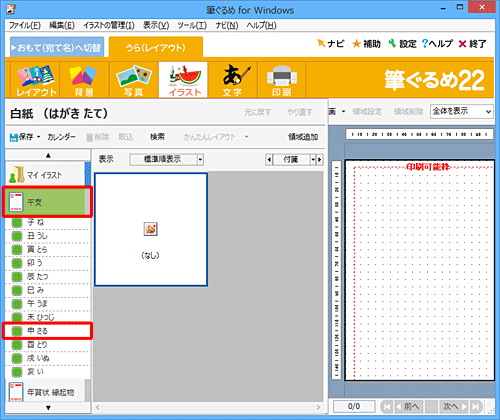Open the イラストの管理(I) menu
The height and width of the screenshot is (420, 500).
[x=109, y=25]
